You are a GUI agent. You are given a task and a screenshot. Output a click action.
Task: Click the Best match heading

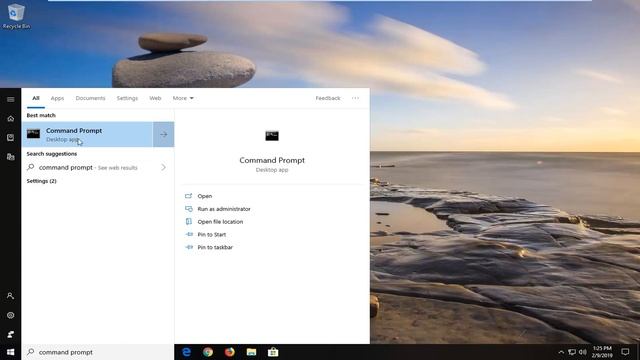click(x=41, y=115)
